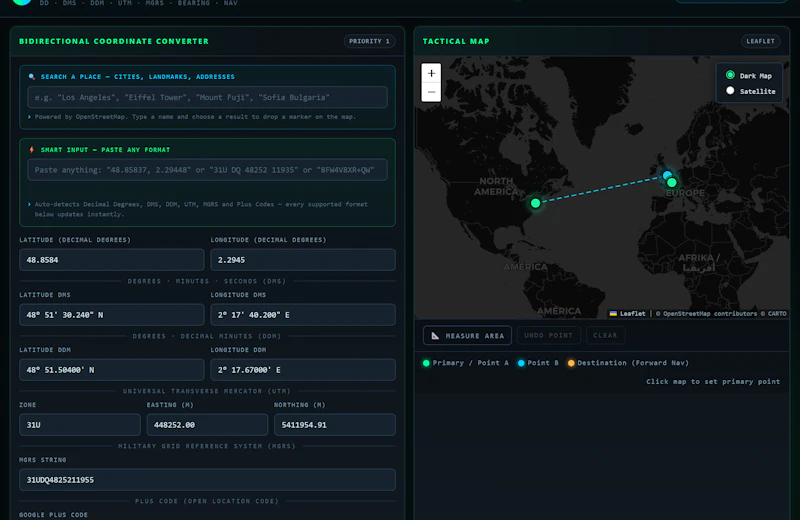800x520 pixels.
Task: Click the Primary / Point A legend label
Action: pyautogui.click(x=470, y=363)
